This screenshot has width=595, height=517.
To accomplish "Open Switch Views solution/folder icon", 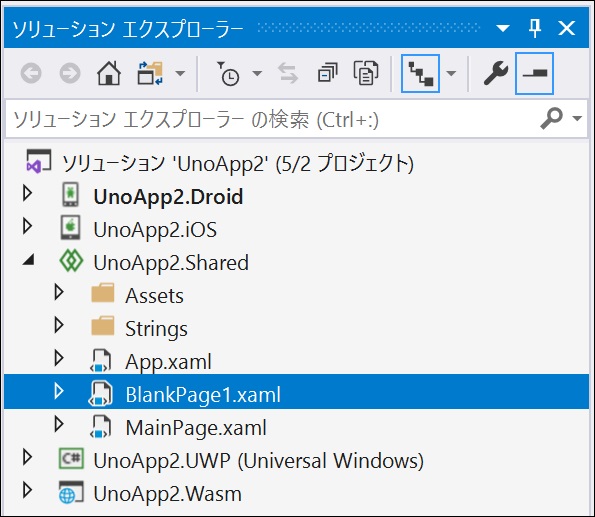I will (150, 73).
